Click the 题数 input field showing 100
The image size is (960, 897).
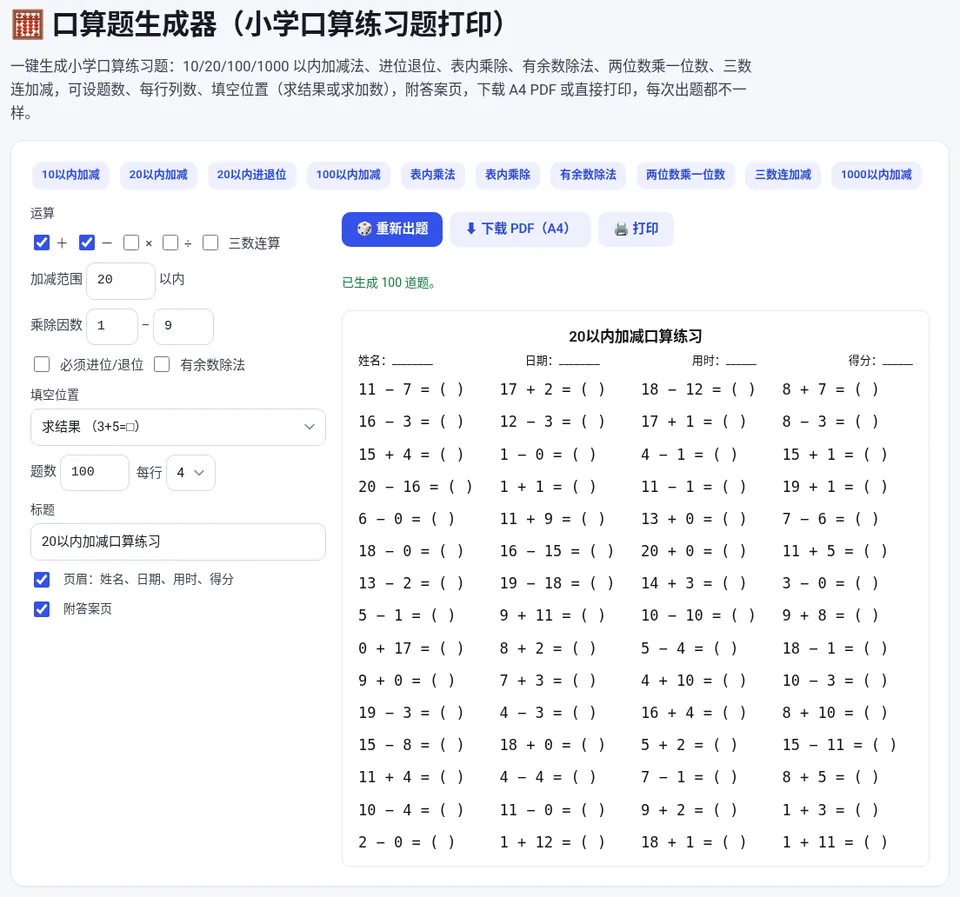[95, 473]
